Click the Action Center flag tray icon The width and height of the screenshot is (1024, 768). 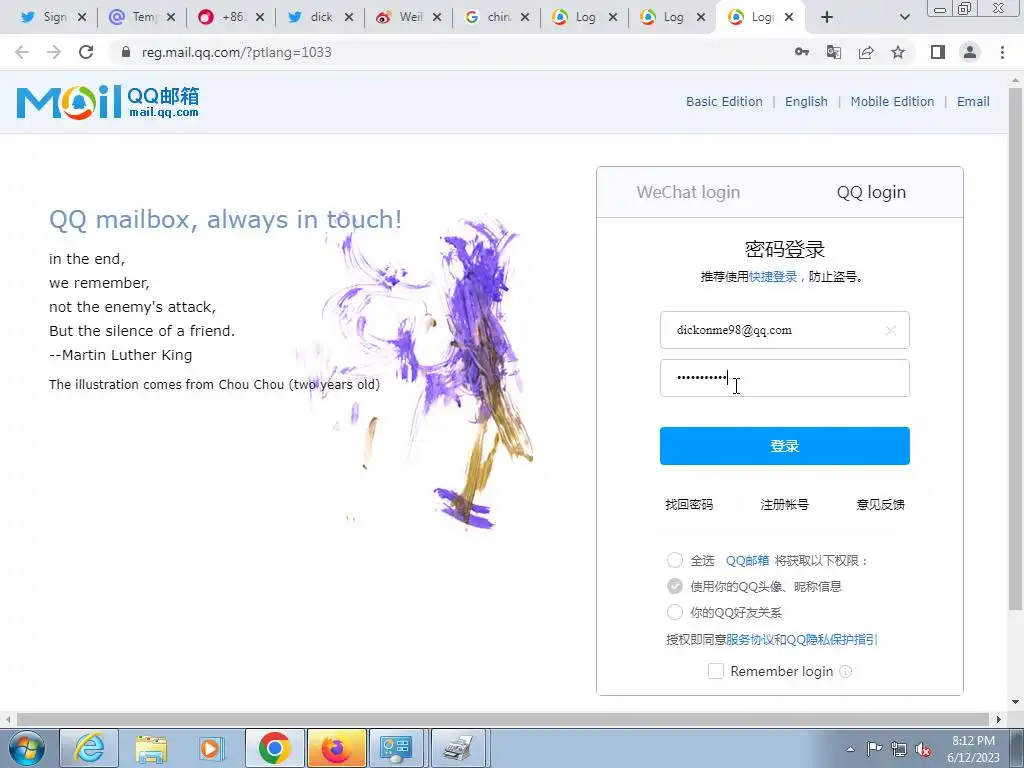[874, 749]
